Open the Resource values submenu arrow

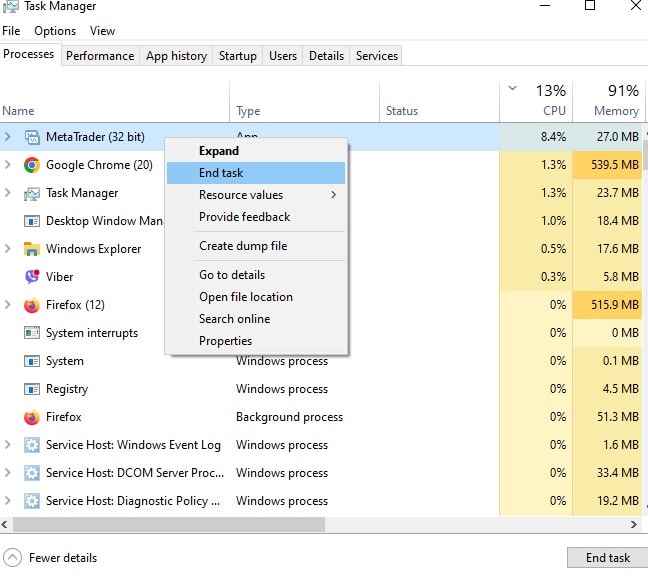[x=334, y=195]
